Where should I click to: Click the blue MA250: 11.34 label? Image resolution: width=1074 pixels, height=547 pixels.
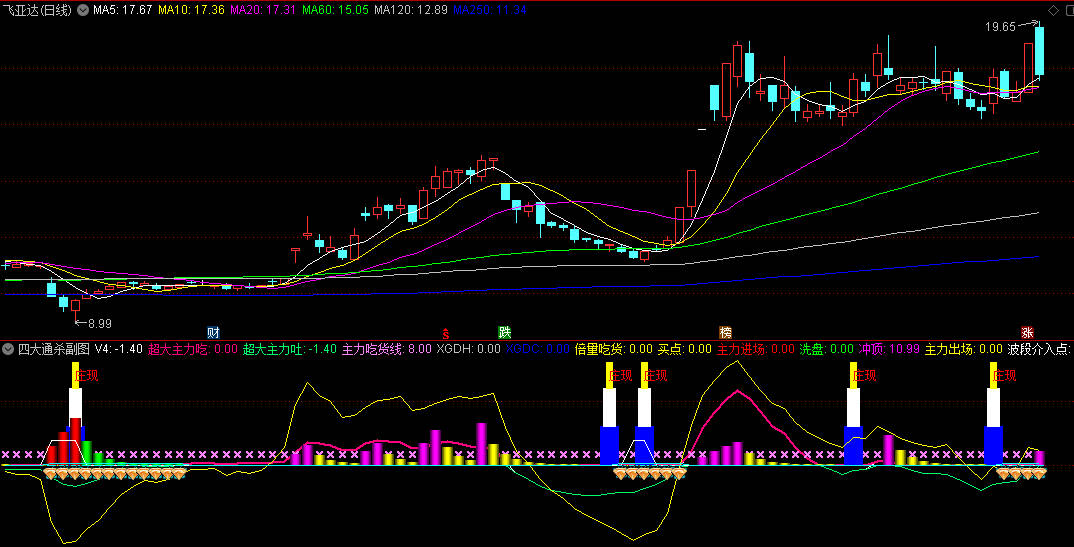pyautogui.click(x=490, y=10)
